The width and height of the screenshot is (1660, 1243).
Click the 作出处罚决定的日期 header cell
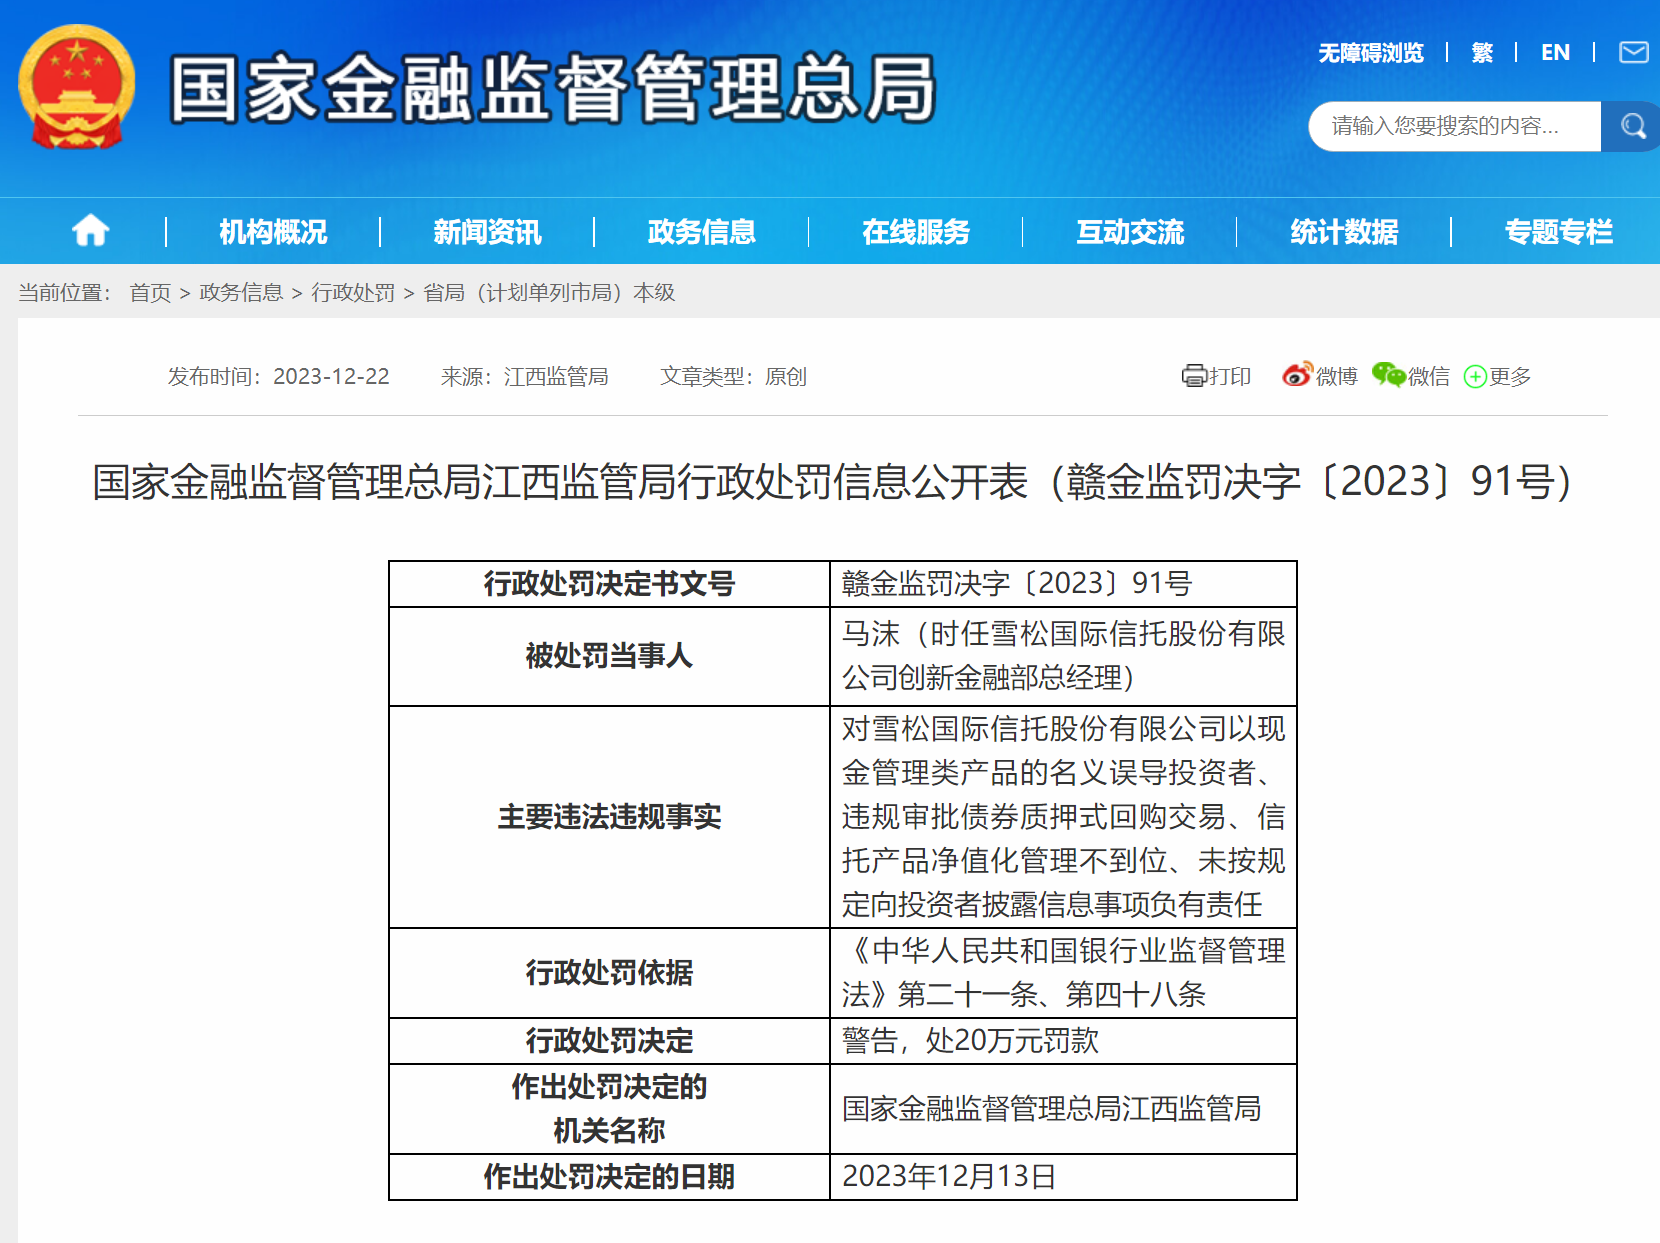click(609, 1177)
